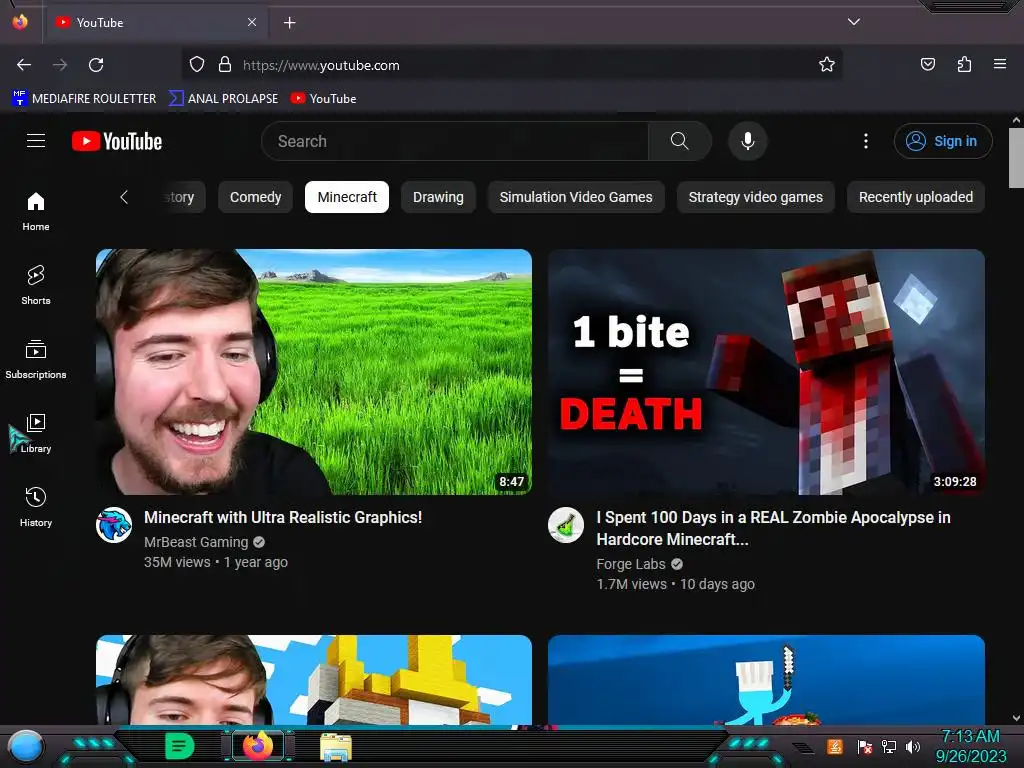Bookmark this page with star icon
Viewport: 1024px width, 768px height.
(827, 65)
